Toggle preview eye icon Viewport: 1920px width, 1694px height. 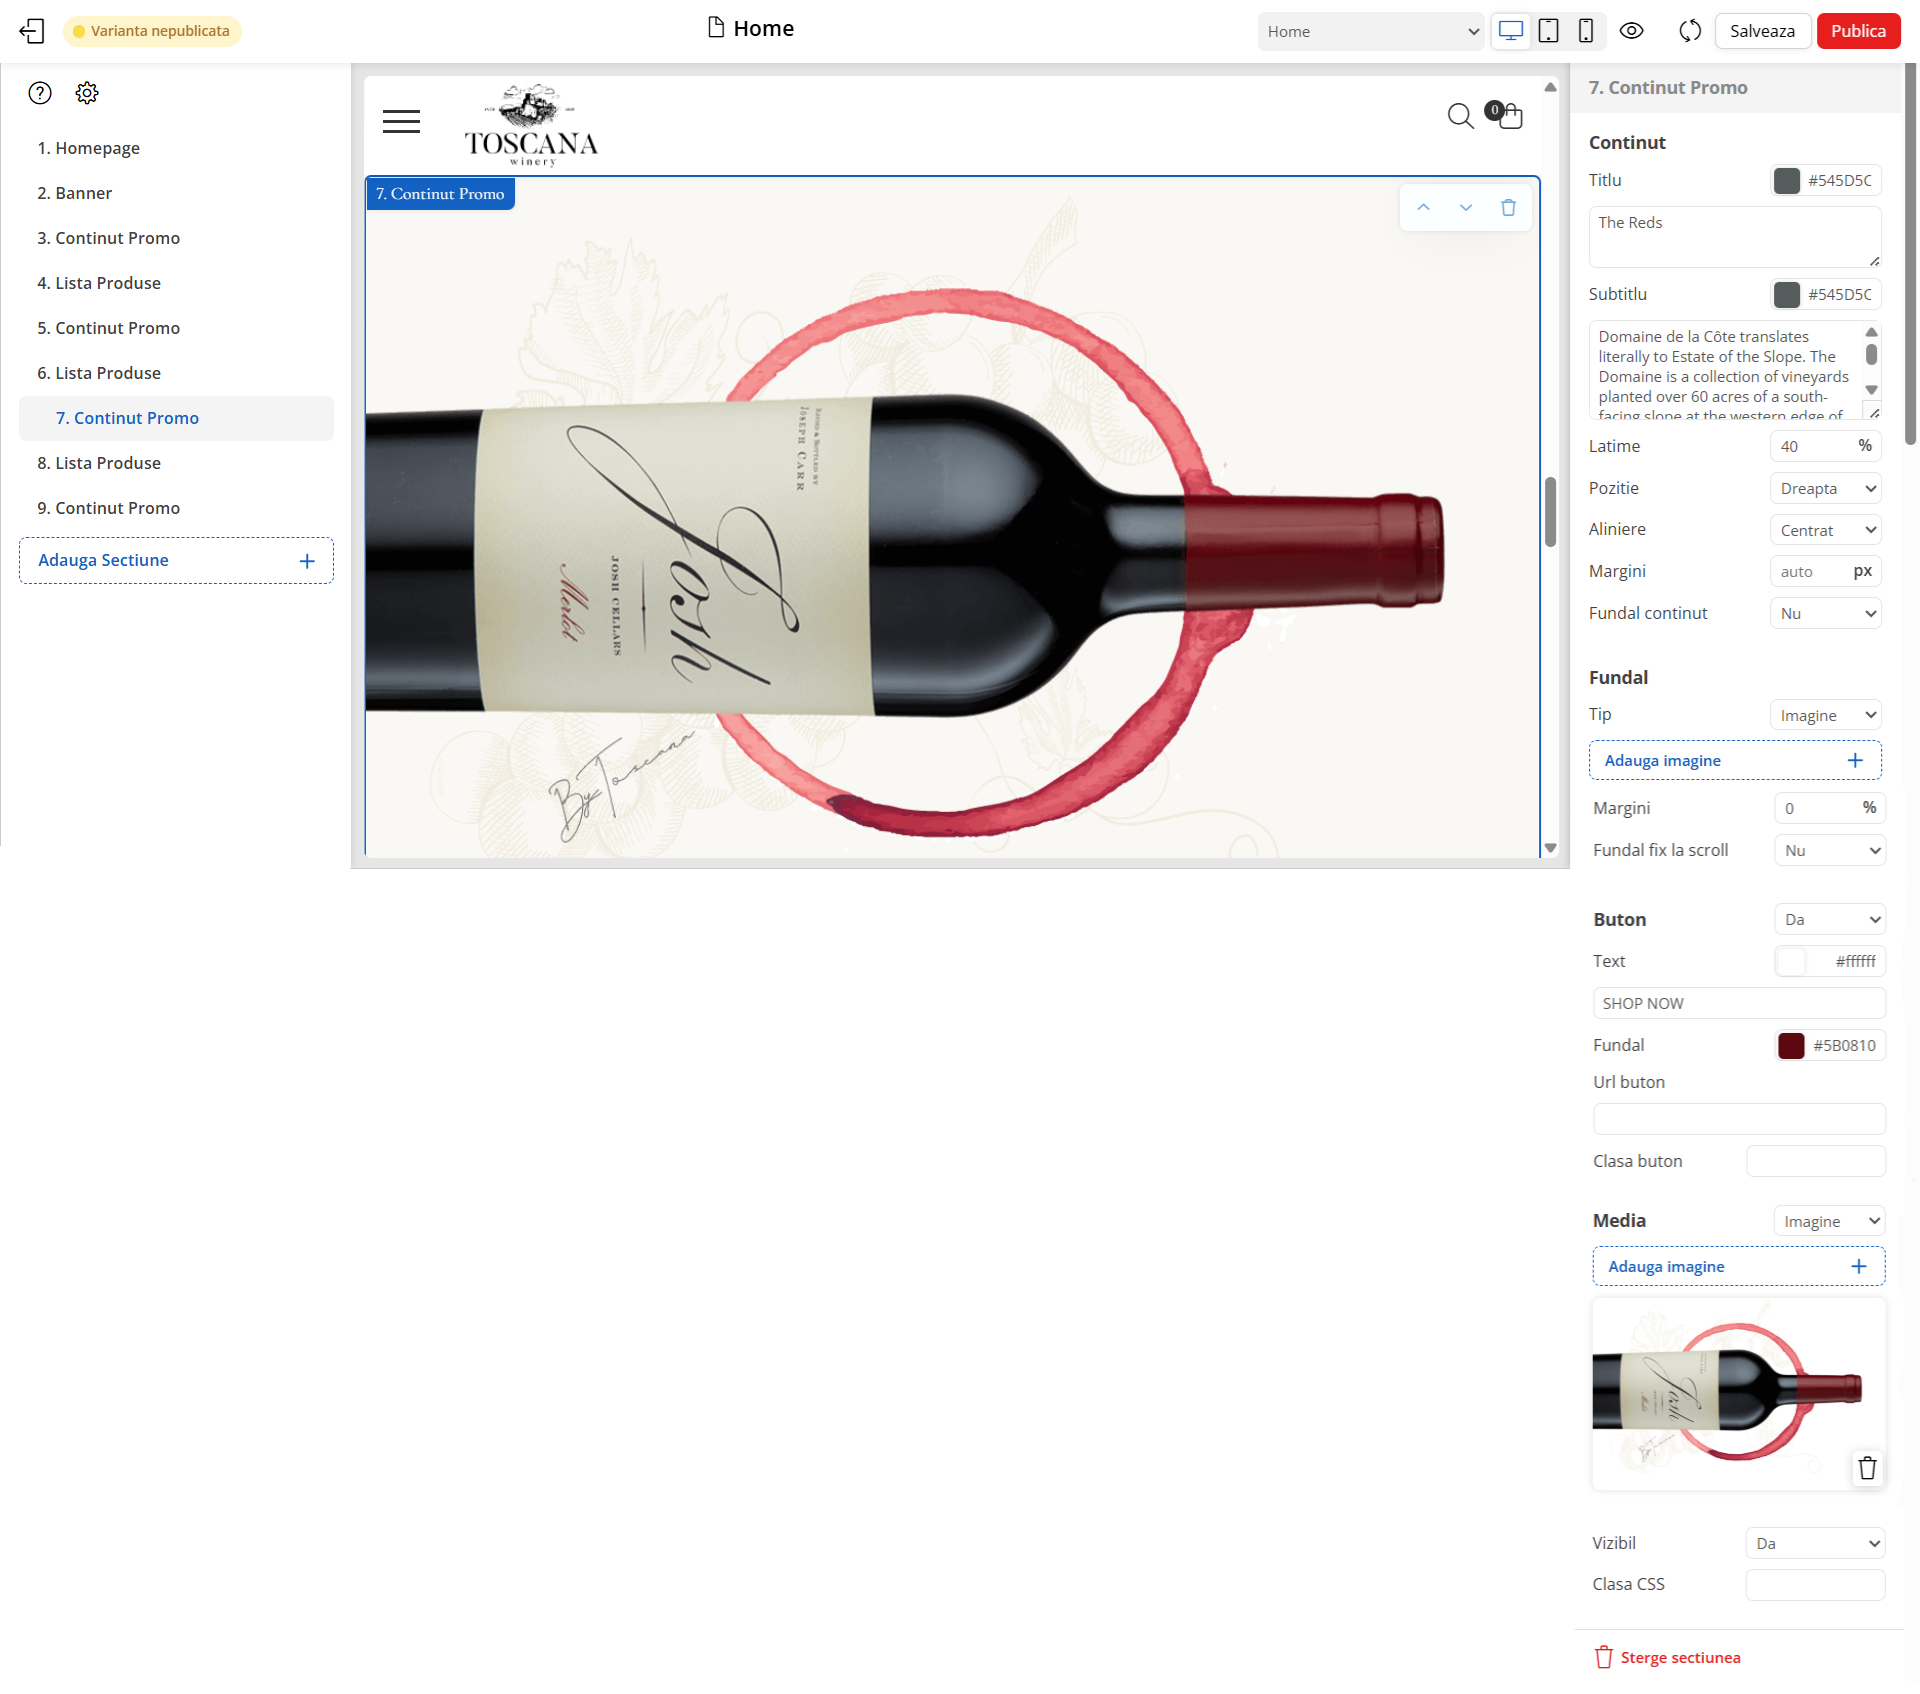[1631, 31]
